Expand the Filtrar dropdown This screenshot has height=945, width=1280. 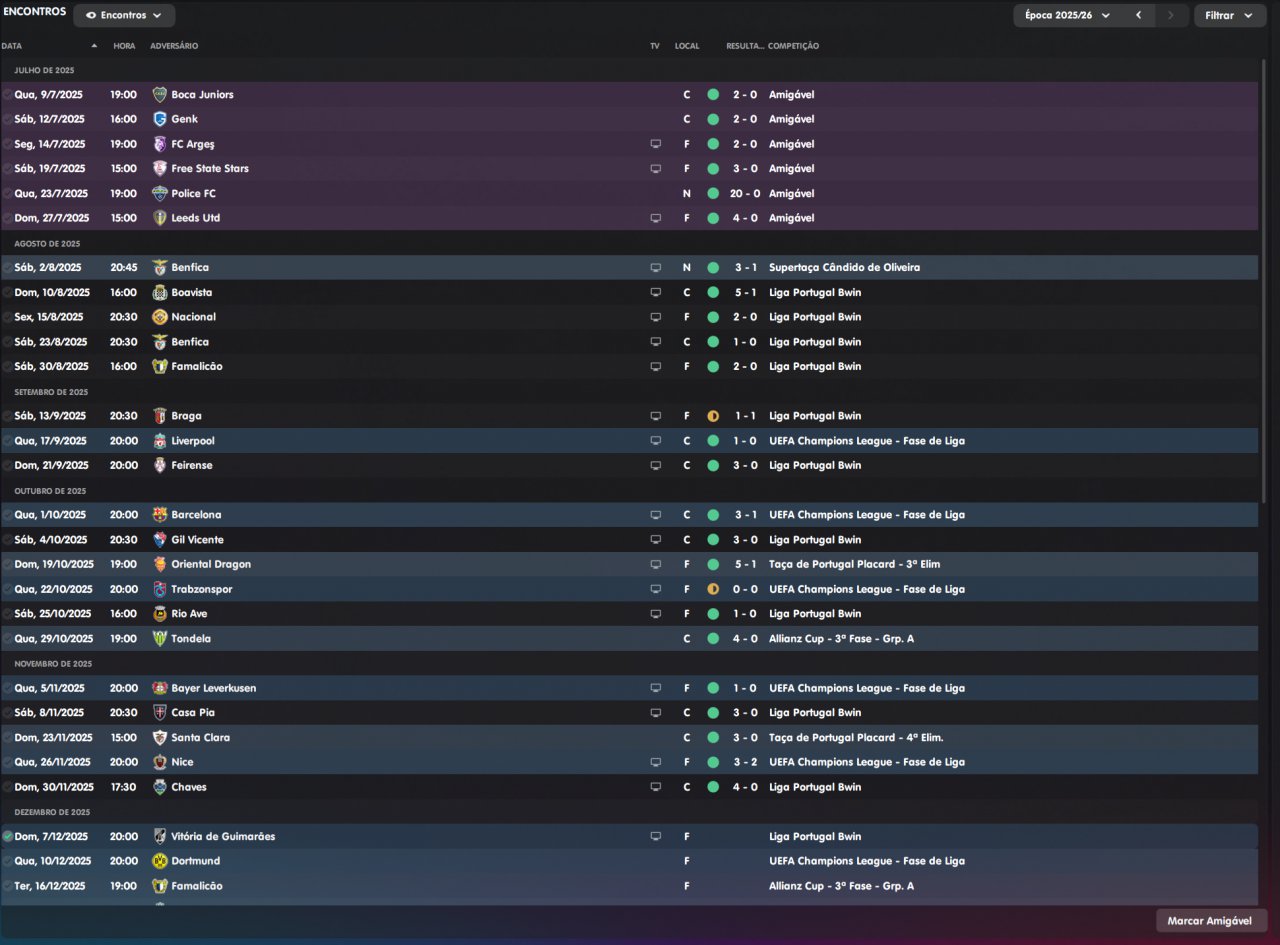(x=1229, y=15)
